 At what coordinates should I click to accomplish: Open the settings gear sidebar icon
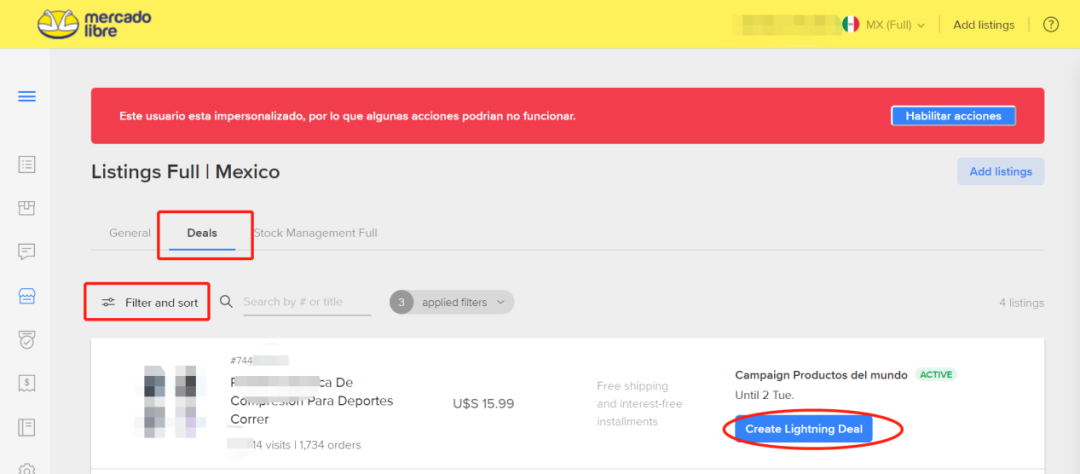27,468
